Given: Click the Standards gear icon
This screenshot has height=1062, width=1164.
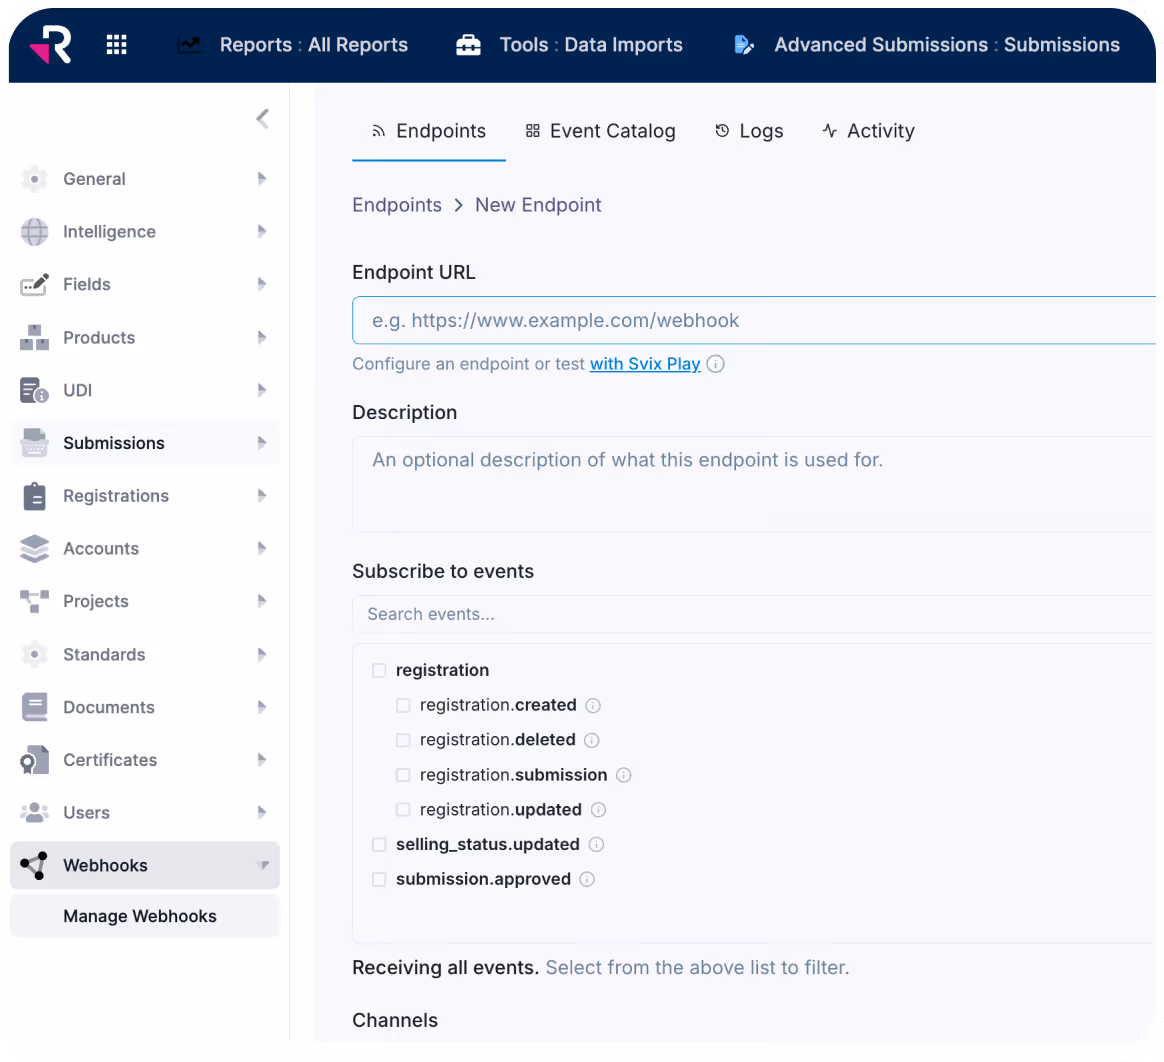Looking at the screenshot, I should [x=34, y=655].
